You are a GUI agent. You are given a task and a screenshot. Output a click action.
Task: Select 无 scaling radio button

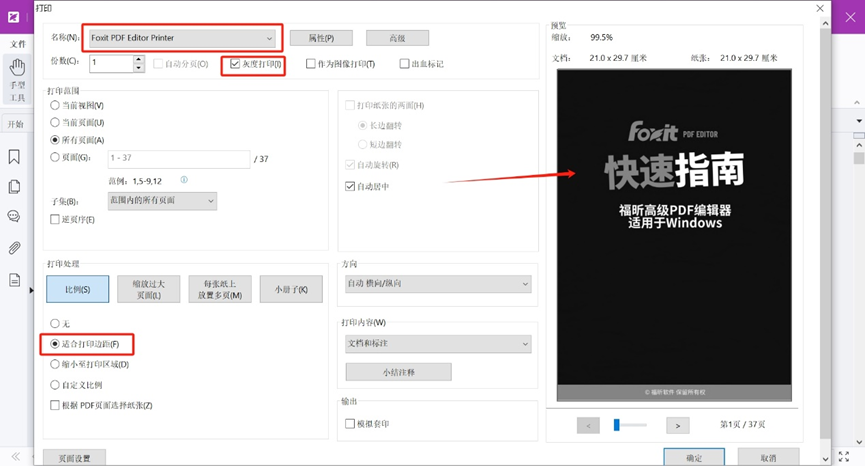(55, 324)
